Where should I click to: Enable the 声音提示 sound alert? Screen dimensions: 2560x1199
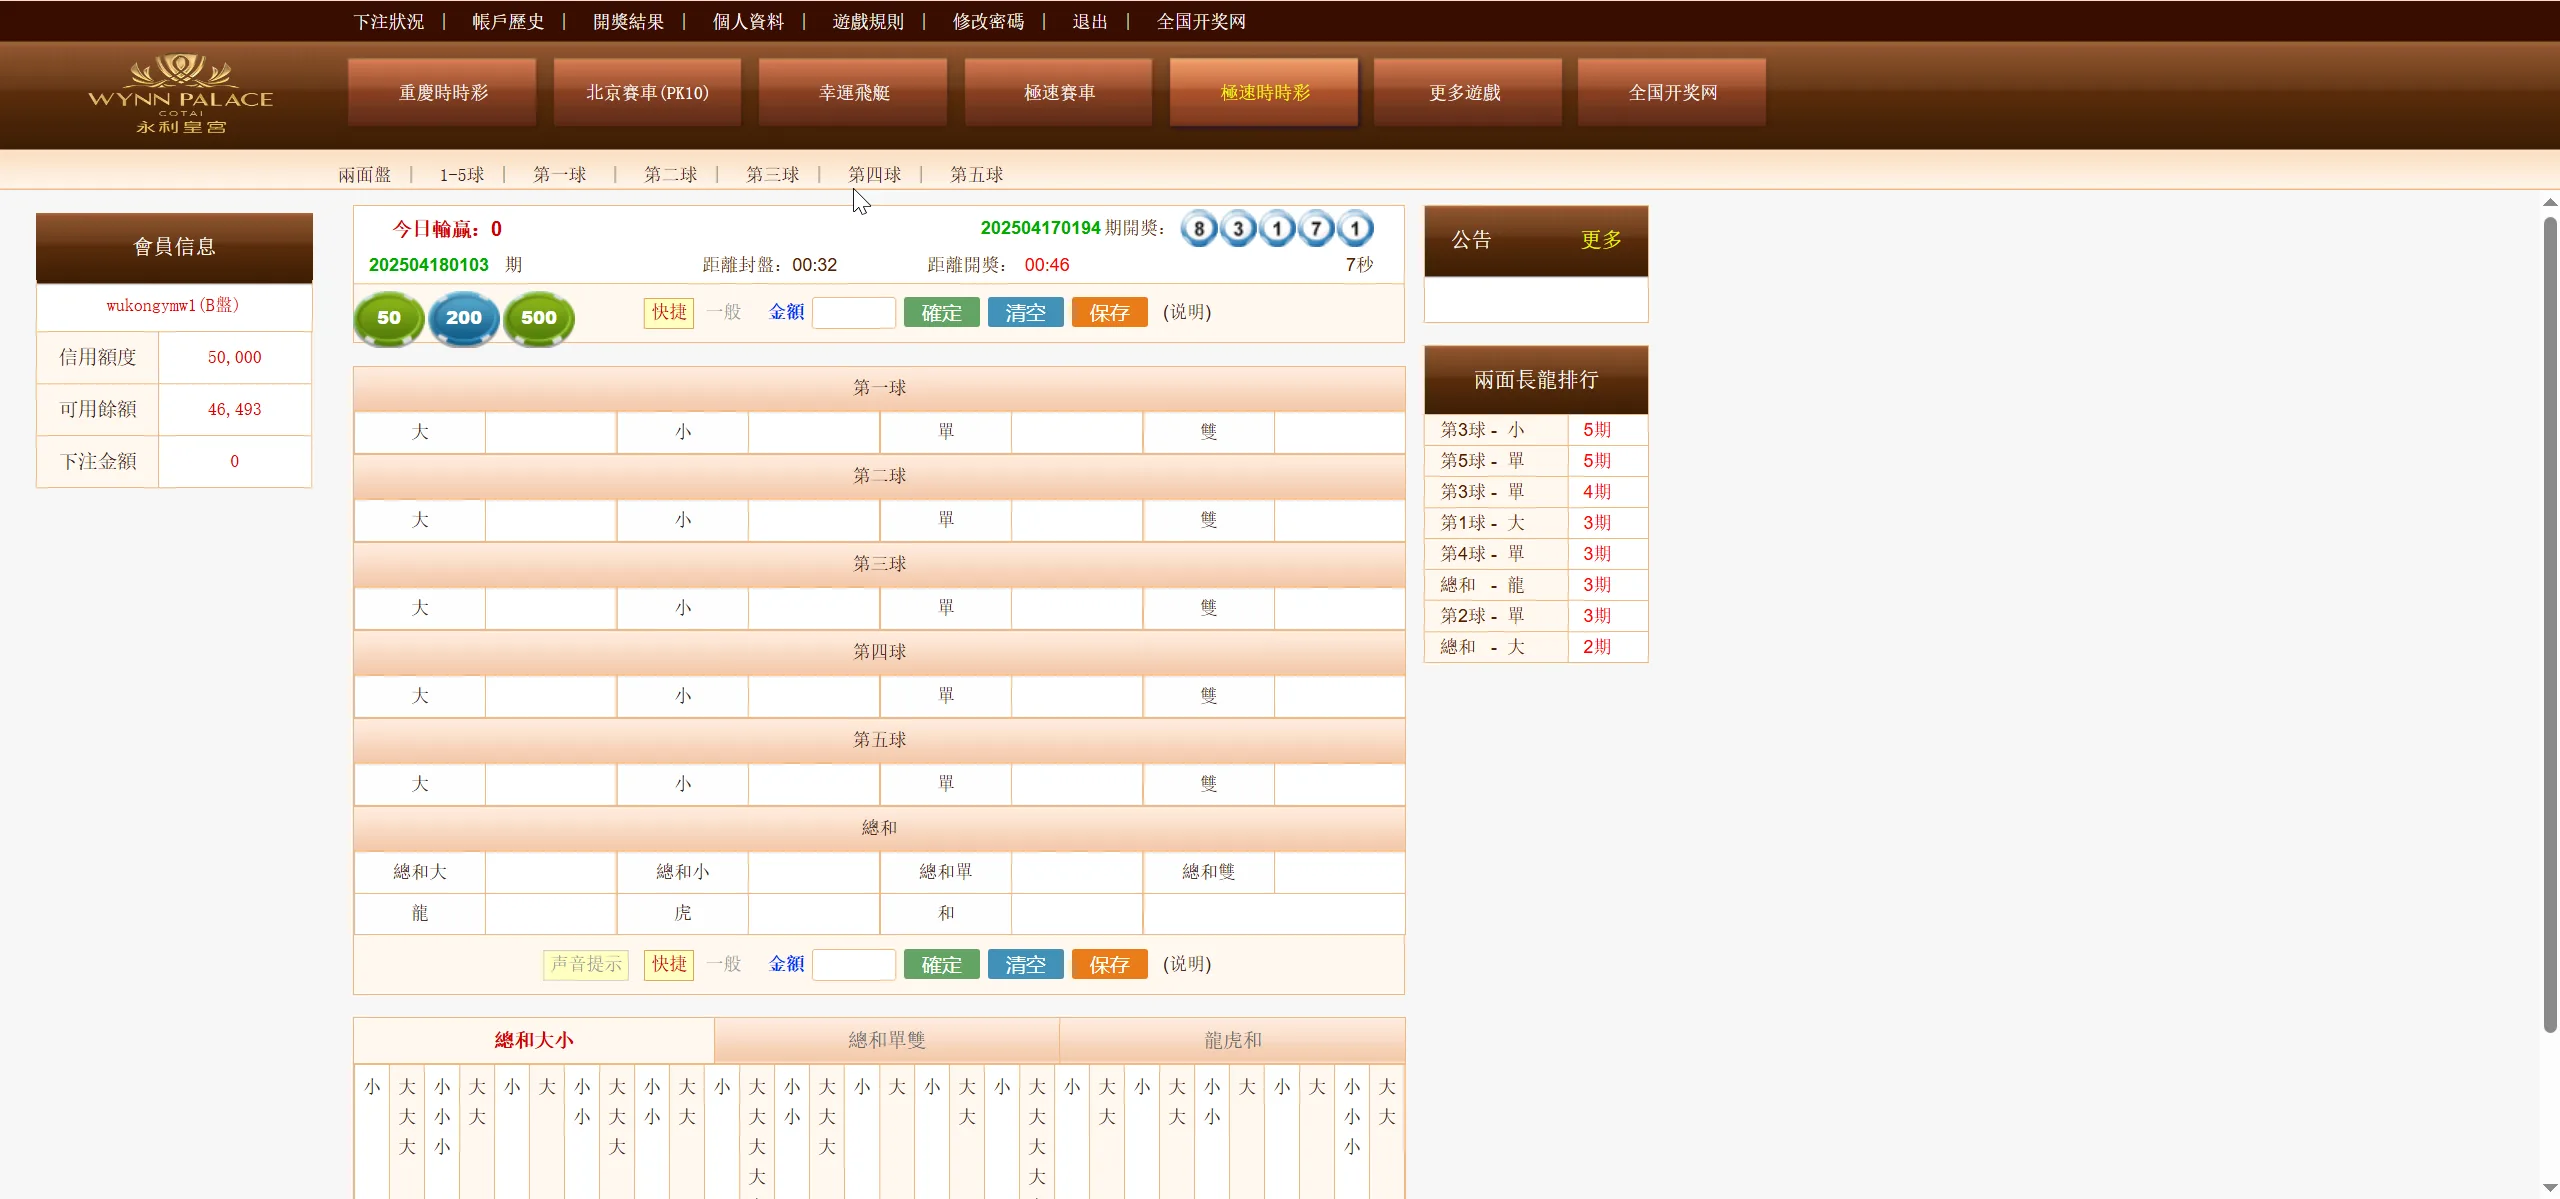tap(584, 964)
